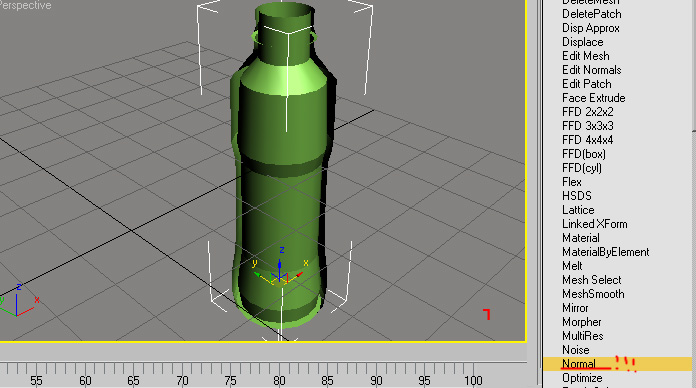Select the FFD 4x4x4 modifier
Viewport: 696px width, 388px height.
coord(588,140)
